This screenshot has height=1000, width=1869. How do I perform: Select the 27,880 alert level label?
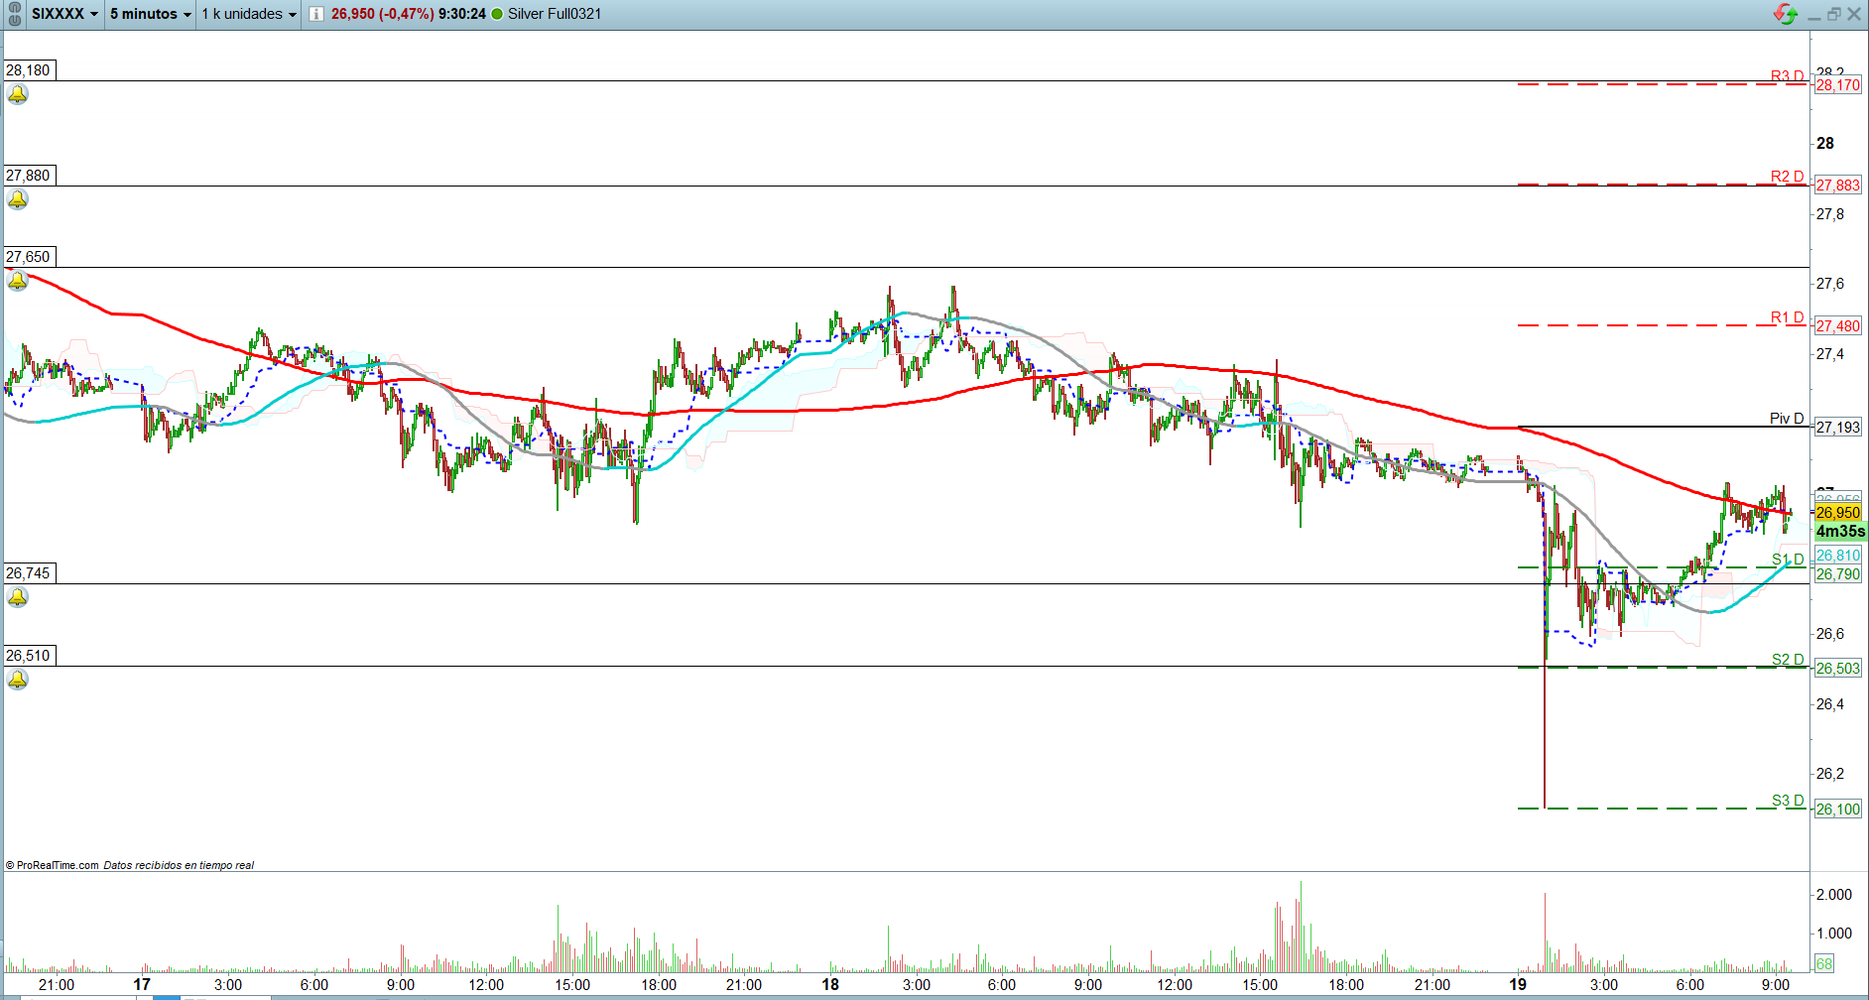coord(29,175)
